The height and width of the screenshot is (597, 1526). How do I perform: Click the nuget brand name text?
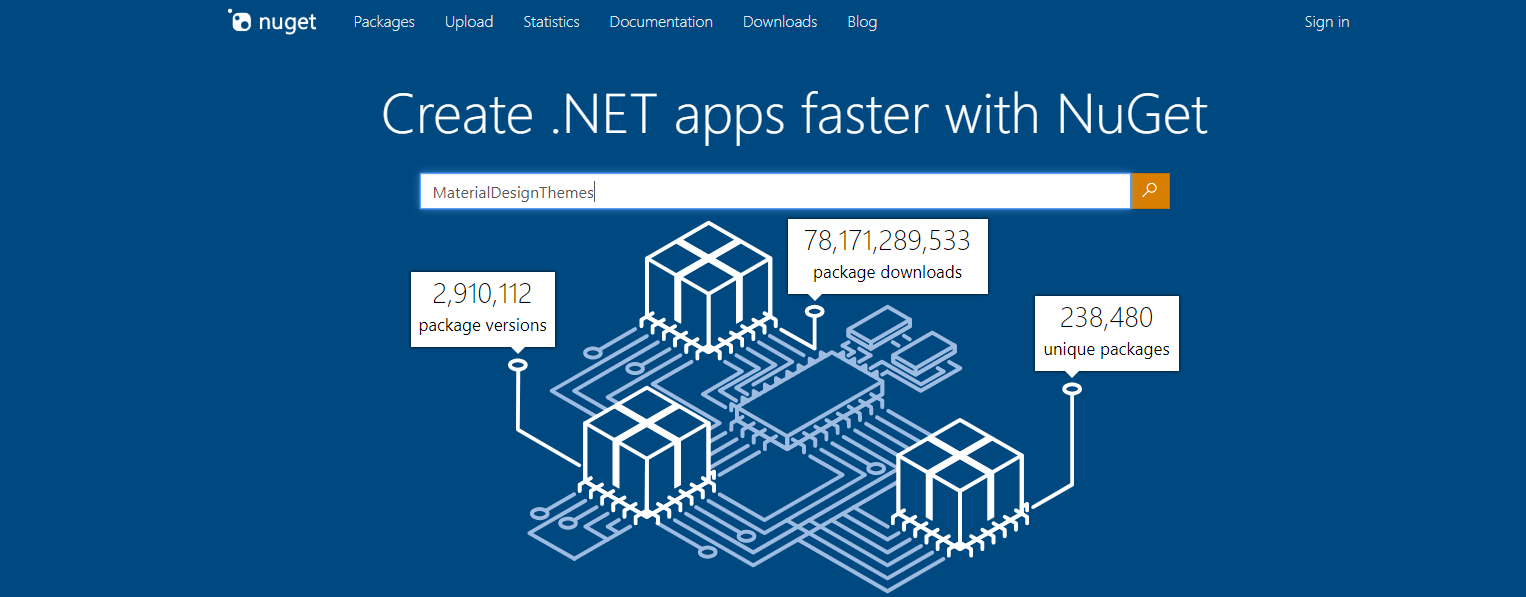click(289, 21)
